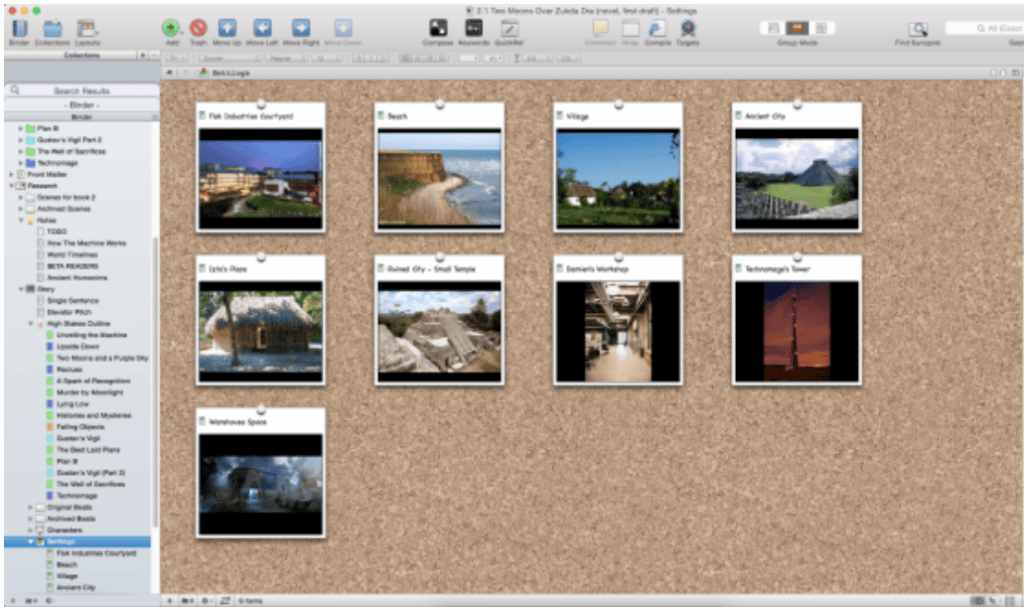Screen dimensions: 1024x607
Task: Enter Compose mode from toolbar
Action: pyautogui.click(x=438, y=28)
